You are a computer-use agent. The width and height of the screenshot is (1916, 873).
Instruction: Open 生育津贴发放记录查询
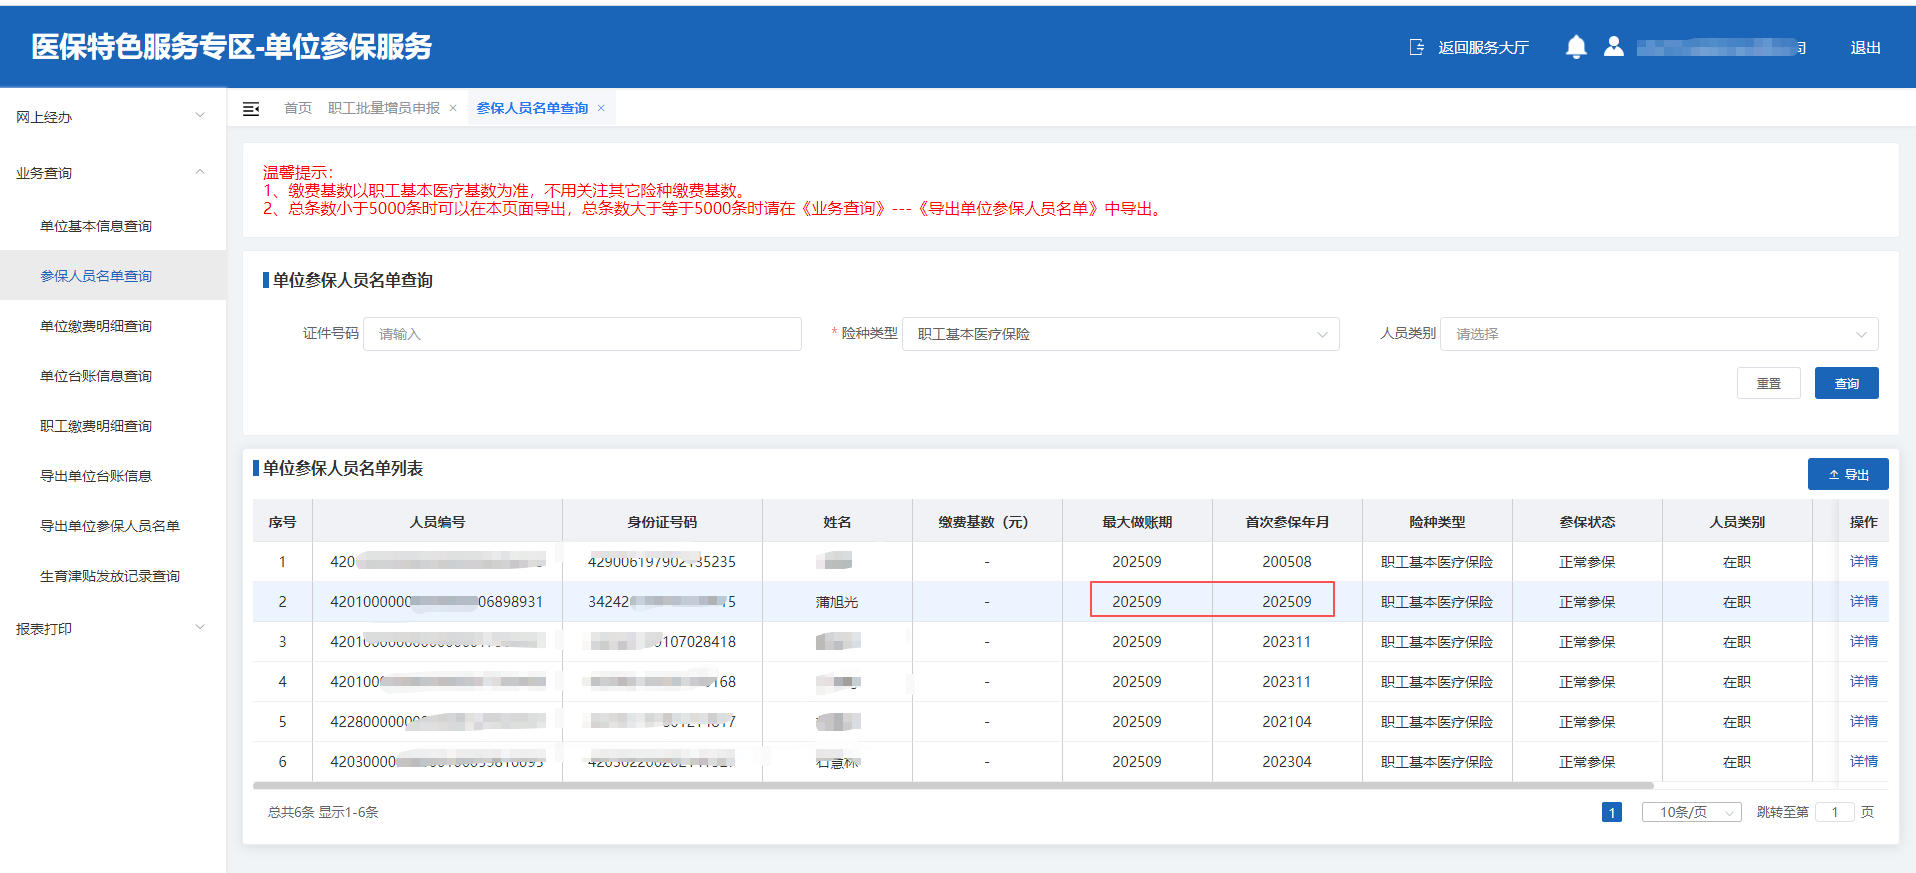(110, 576)
